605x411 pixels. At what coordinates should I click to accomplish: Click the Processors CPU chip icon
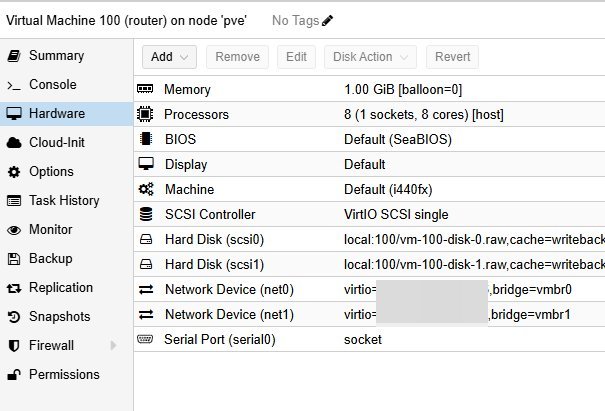146,115
